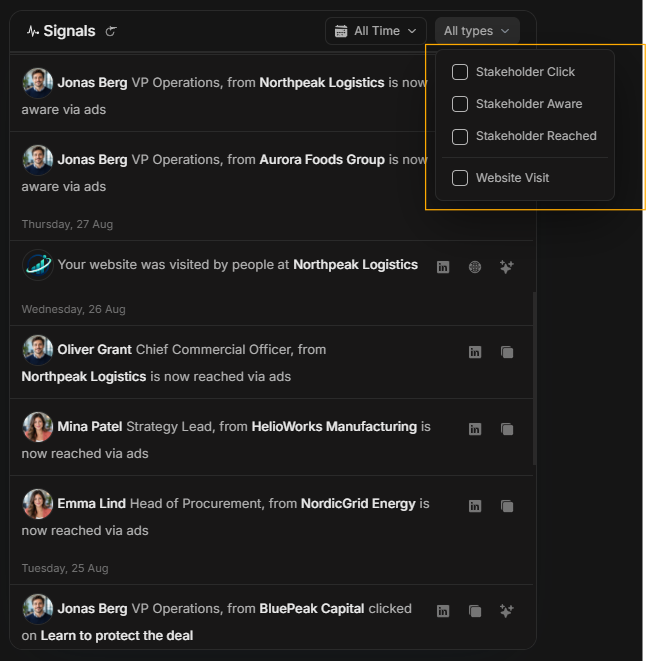Click Jonas Berg avatar in Aurora Foods Group row

(38, 160)
